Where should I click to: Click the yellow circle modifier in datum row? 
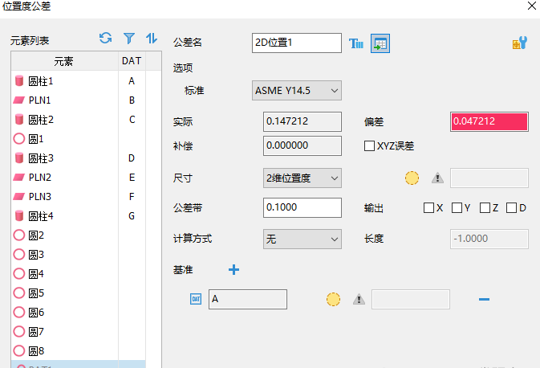click(x=333, y=299)
